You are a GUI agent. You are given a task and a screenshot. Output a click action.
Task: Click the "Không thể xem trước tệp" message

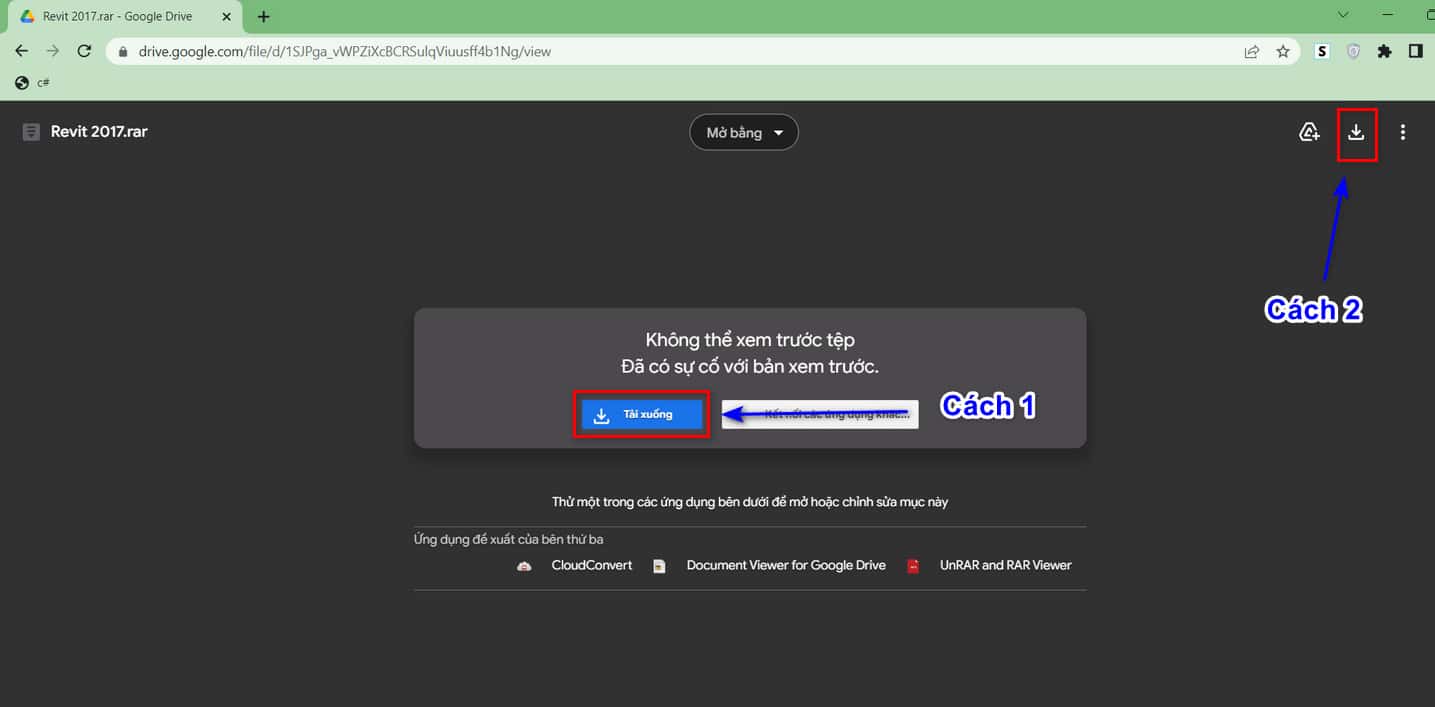[750, 341]
